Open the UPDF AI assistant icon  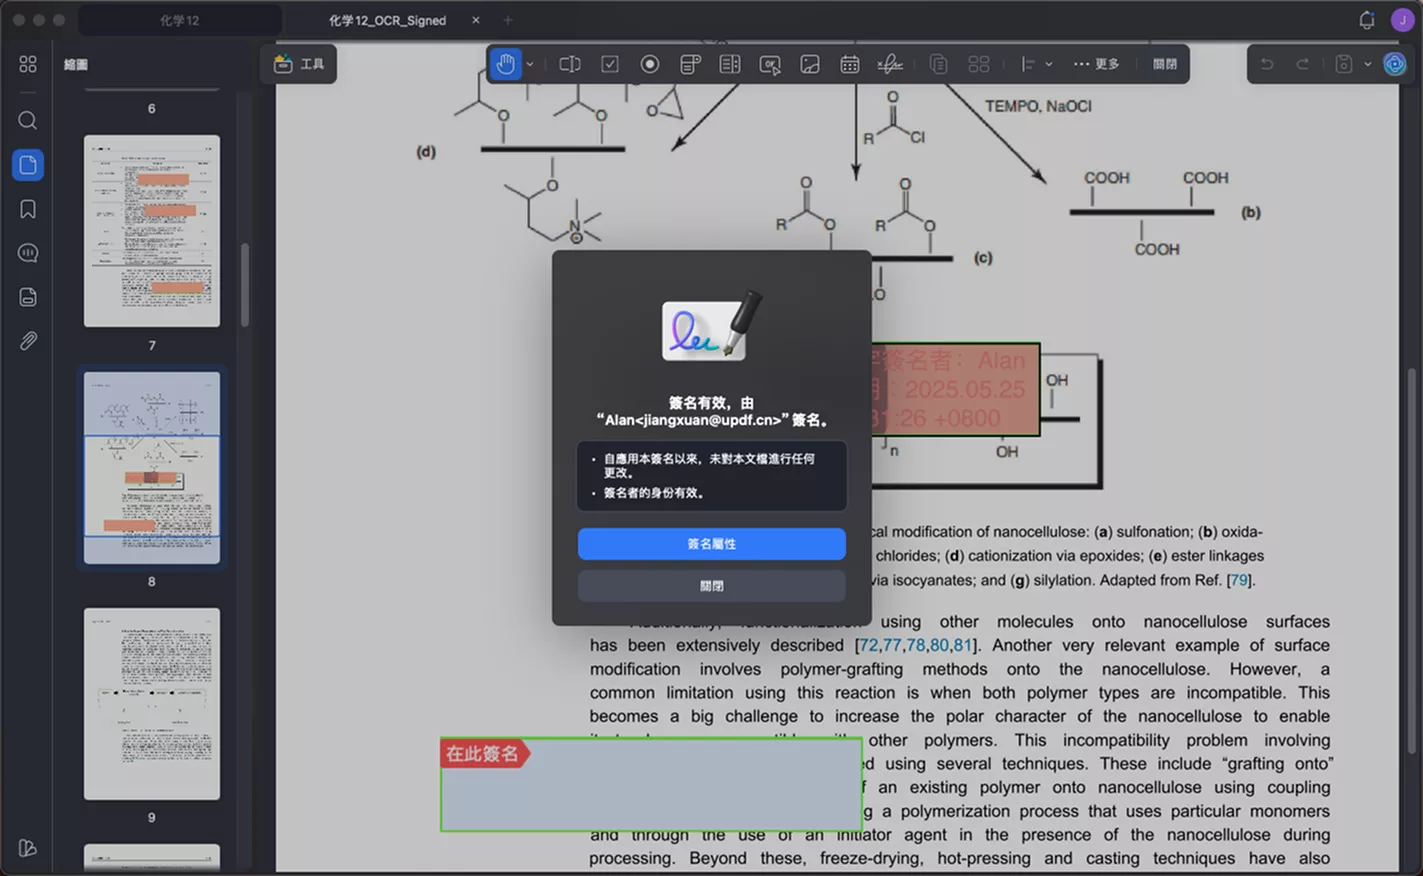coord(1394,64)
